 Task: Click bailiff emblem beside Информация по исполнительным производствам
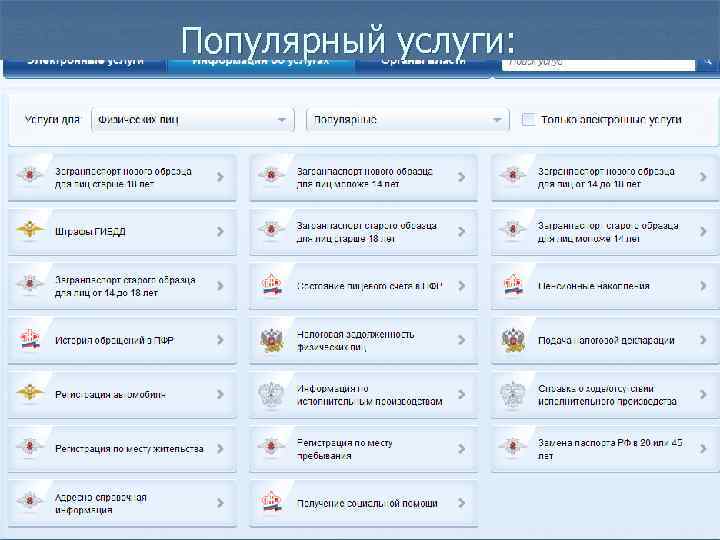271,394
